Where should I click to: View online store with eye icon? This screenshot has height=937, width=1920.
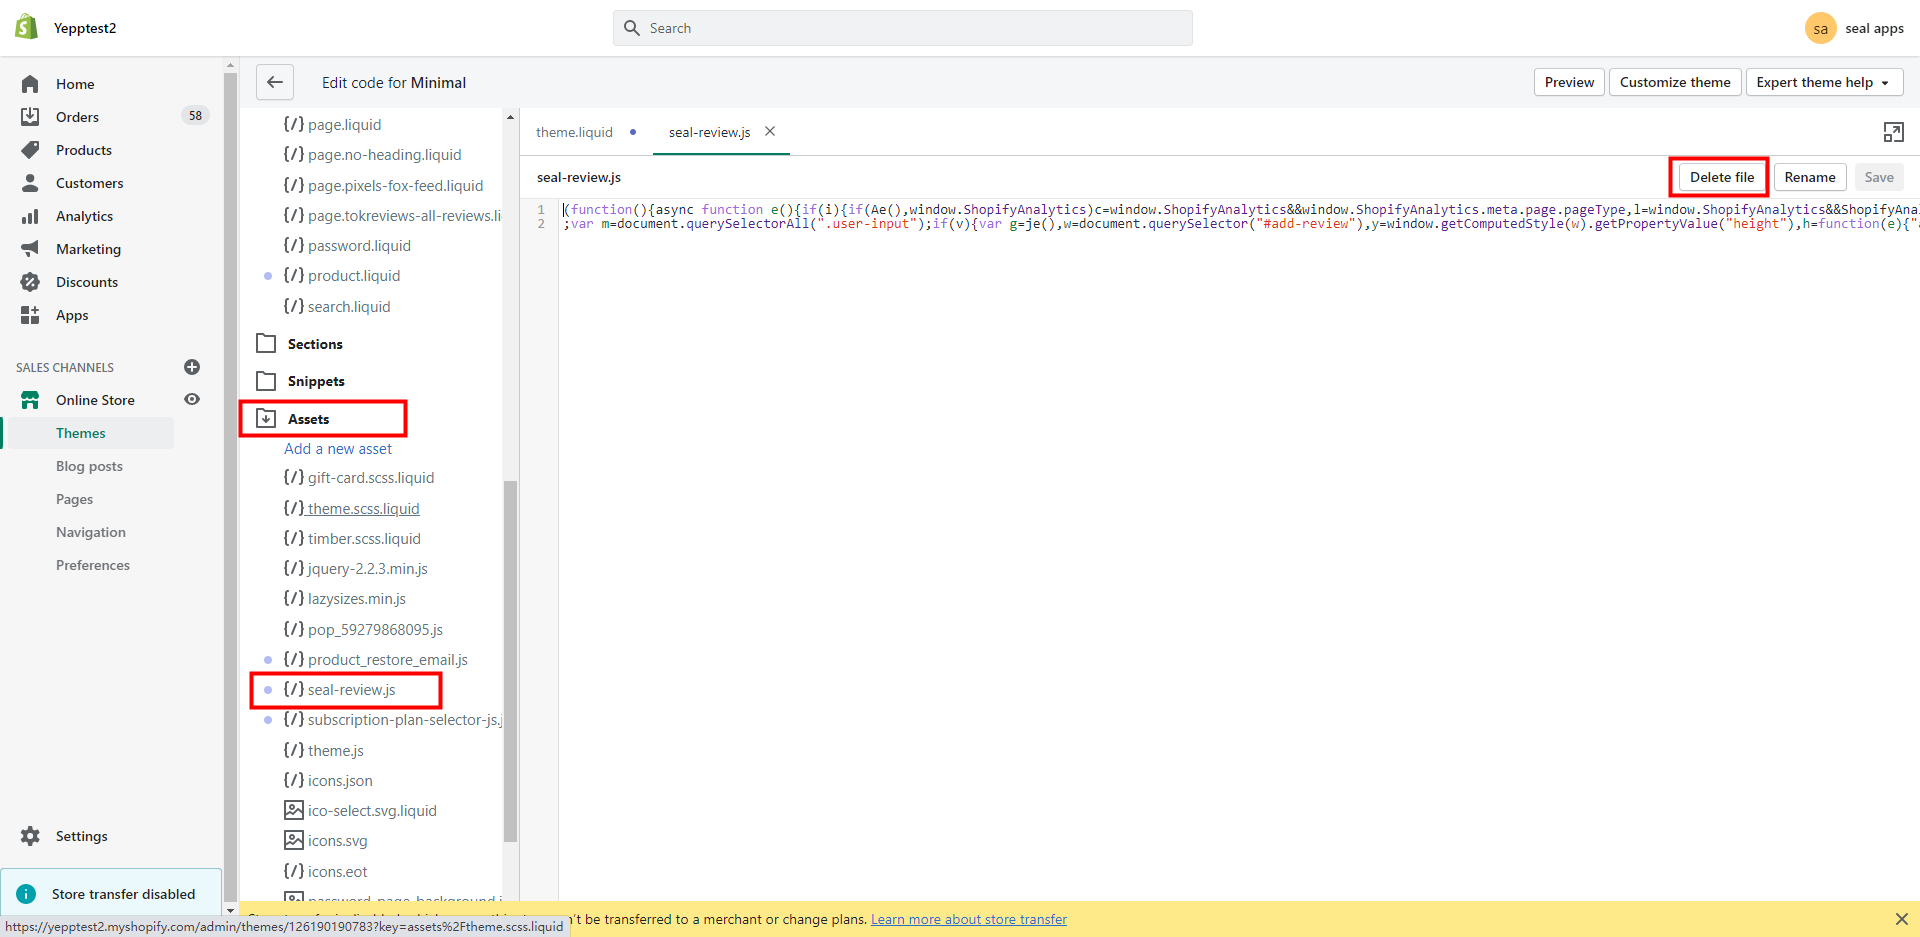click(x=192, y=399)
